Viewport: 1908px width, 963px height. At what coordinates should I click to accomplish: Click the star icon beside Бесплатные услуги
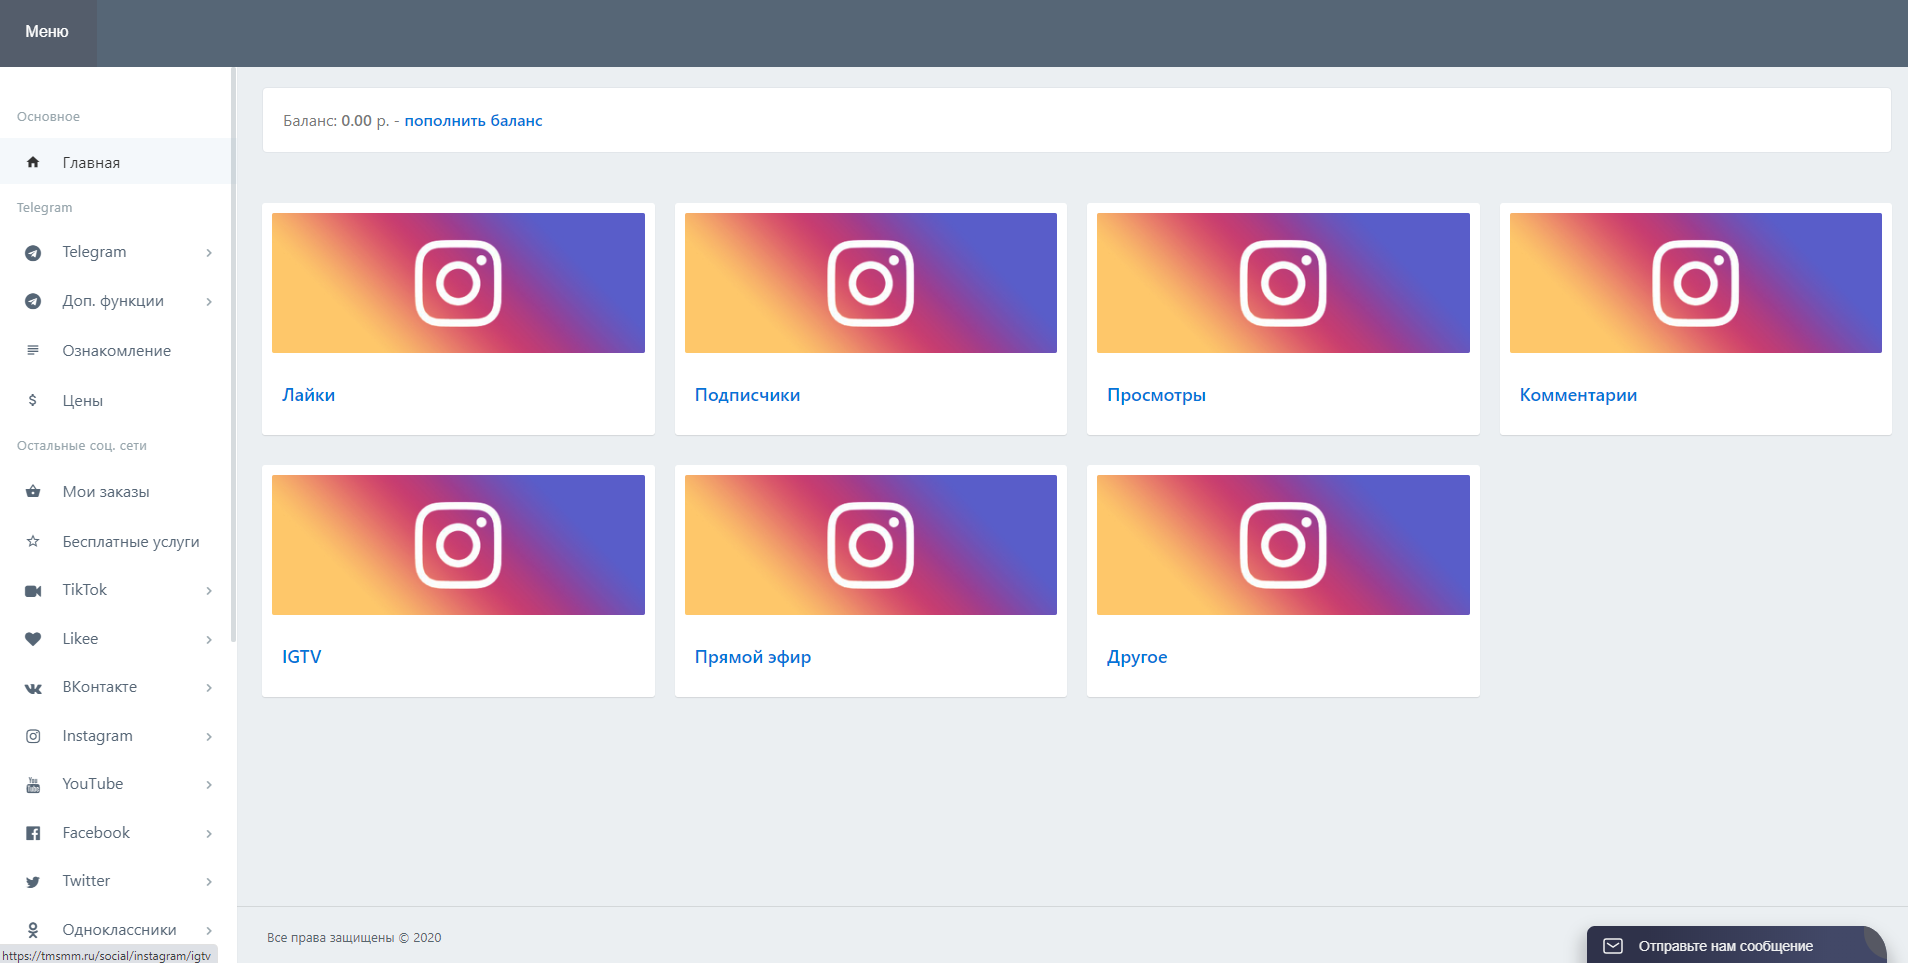pos(33,541)
